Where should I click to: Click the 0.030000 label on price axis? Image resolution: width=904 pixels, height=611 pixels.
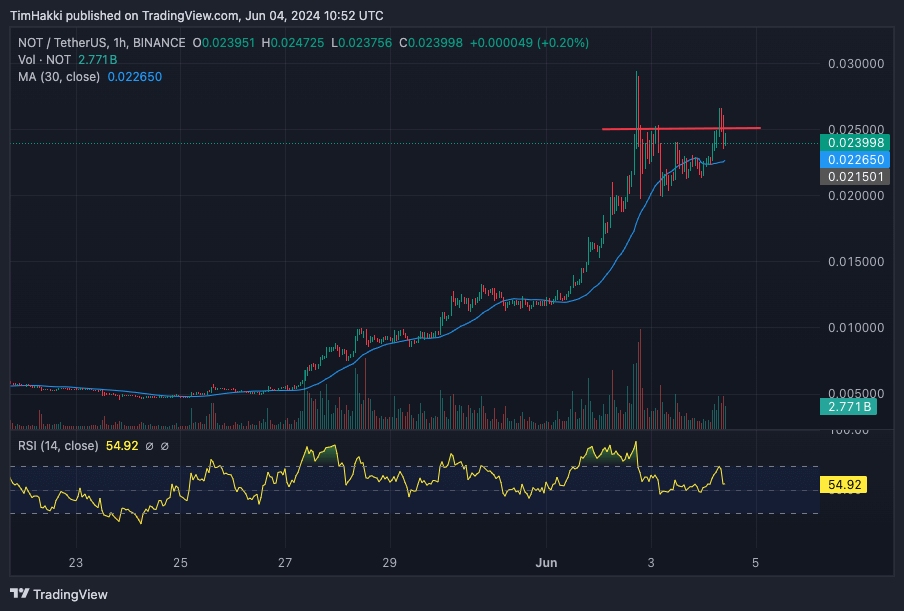pos(856,63)
